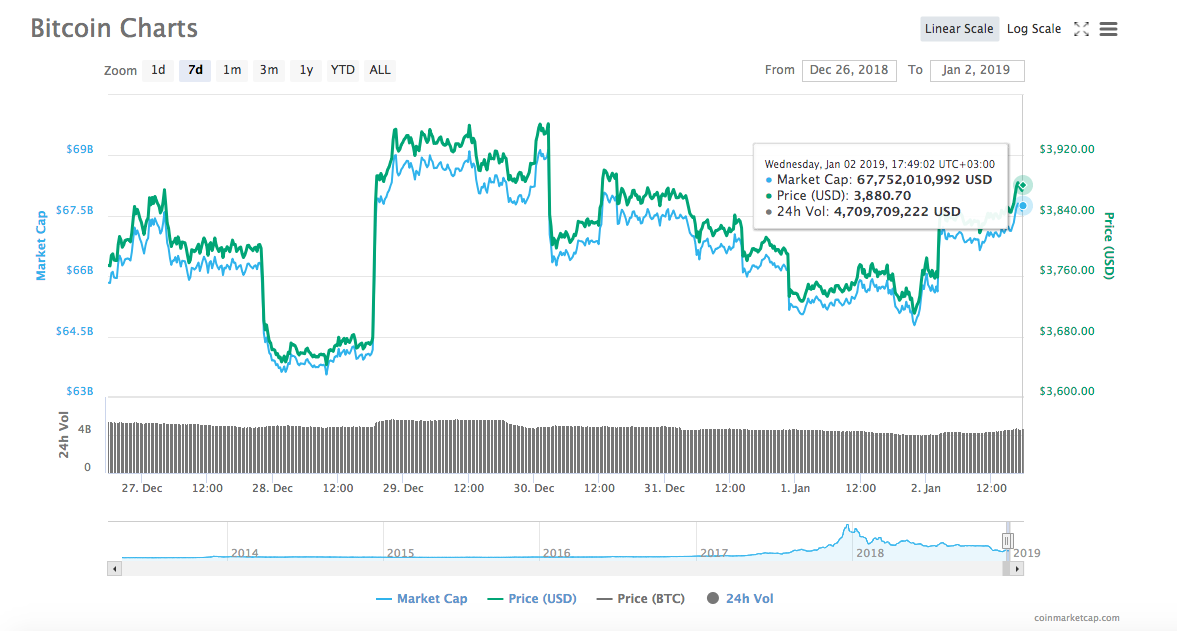1177x631 pixels.
Task: Click the '$69B' market cap axis label
Action: click(x=80, y=149)
